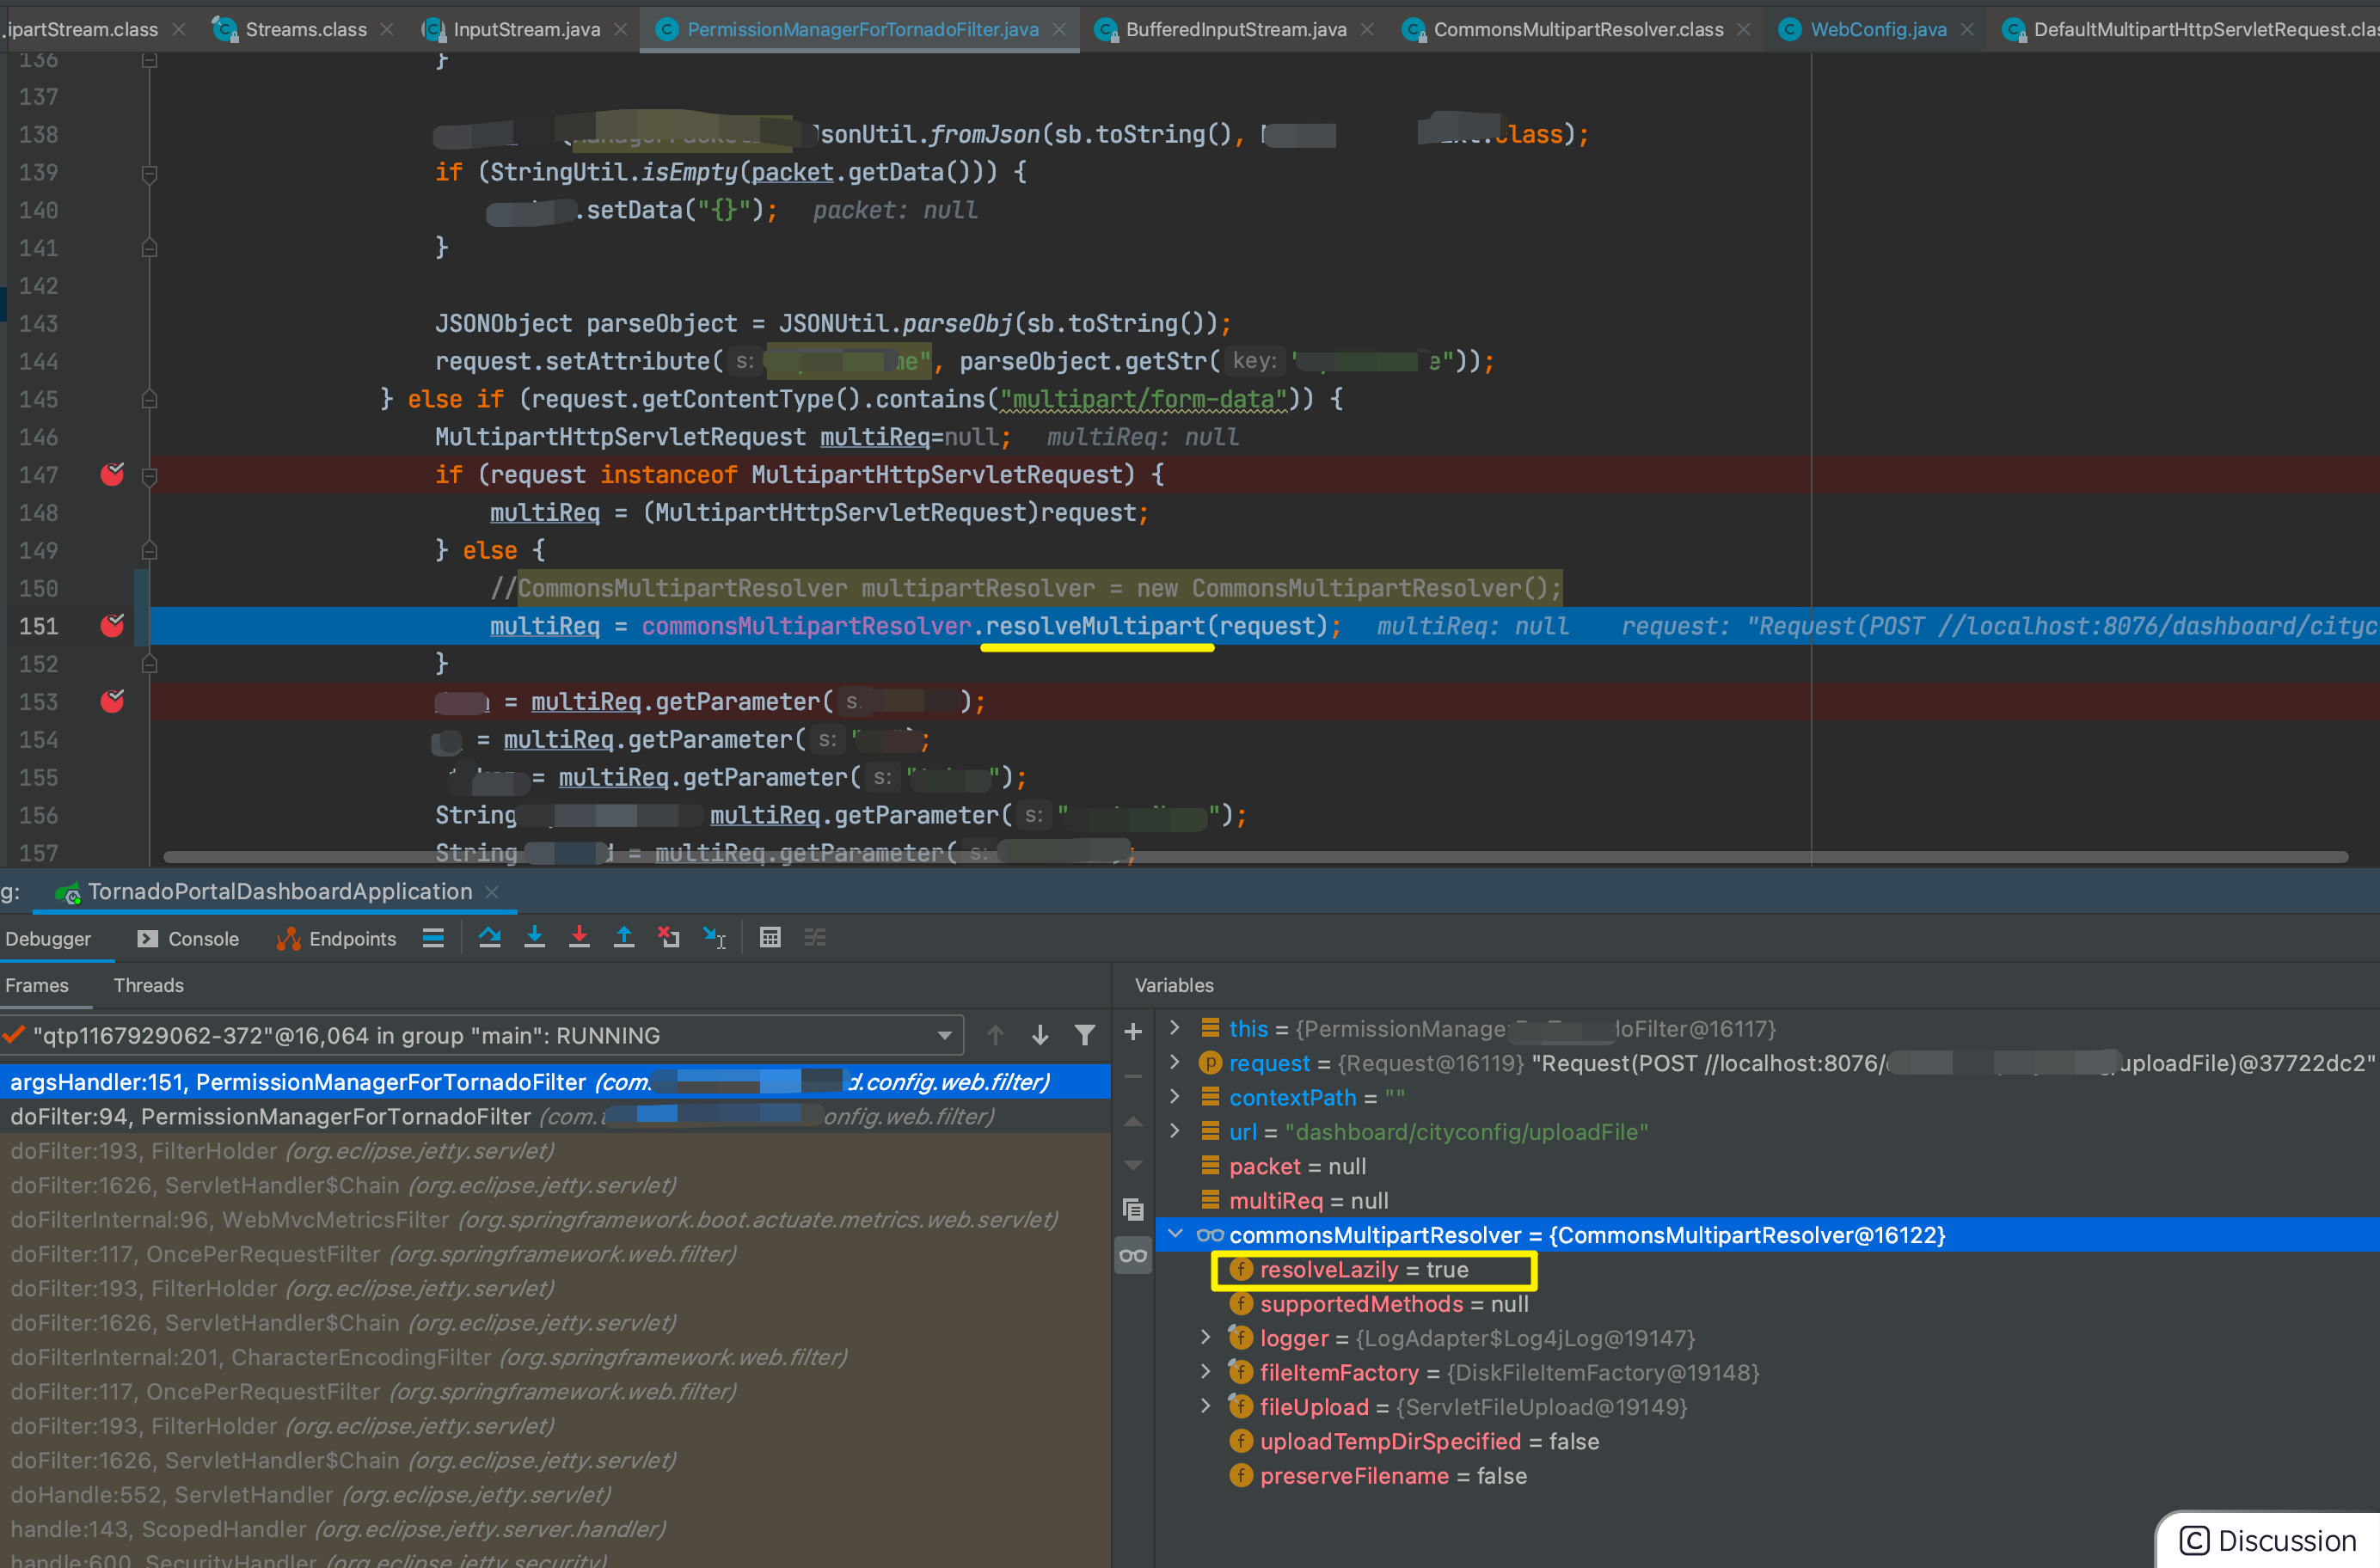Select preserveFilename = false field row
Viewport: 2380px width, 1568px height.
1768,1476
